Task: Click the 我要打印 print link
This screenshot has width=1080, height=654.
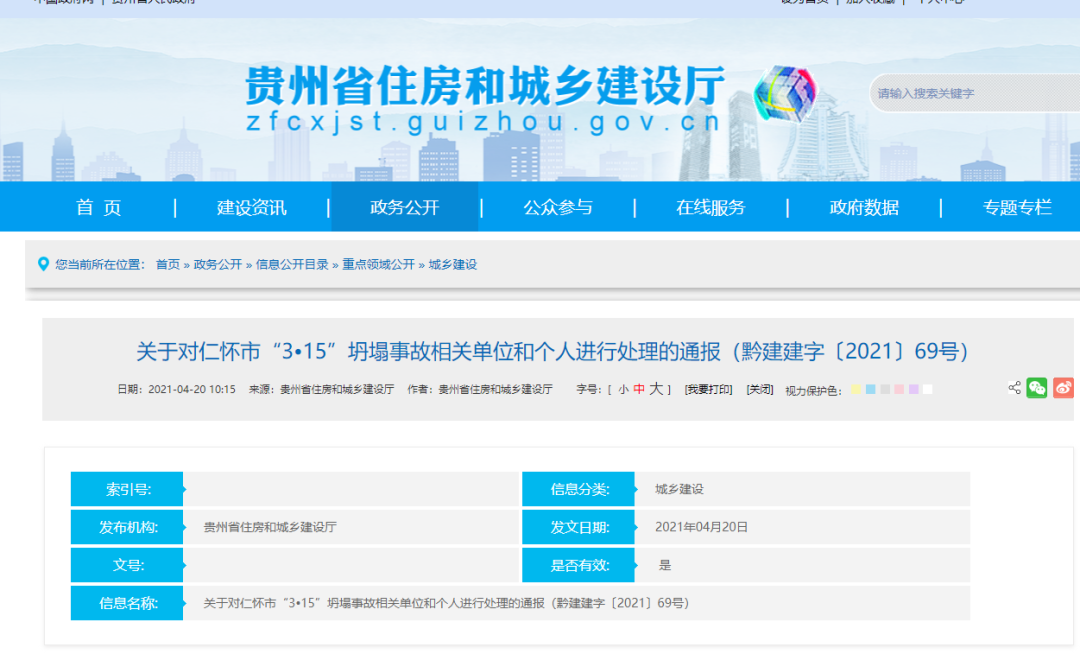Action: tap(708, 389)
